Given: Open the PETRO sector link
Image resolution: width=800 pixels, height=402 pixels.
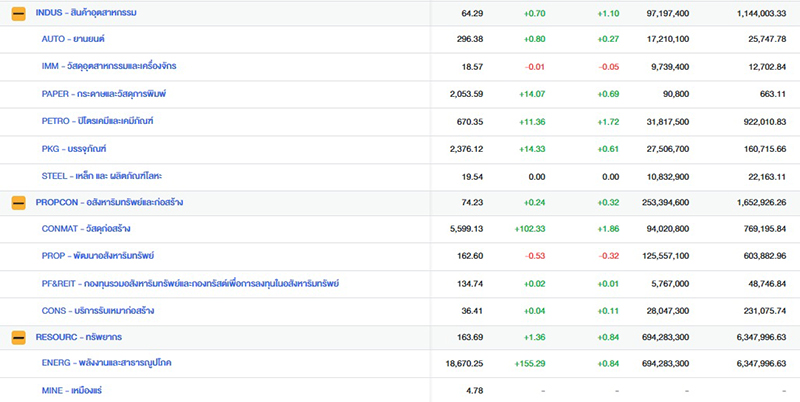Looking at the screenshot, I should point(97,121).
